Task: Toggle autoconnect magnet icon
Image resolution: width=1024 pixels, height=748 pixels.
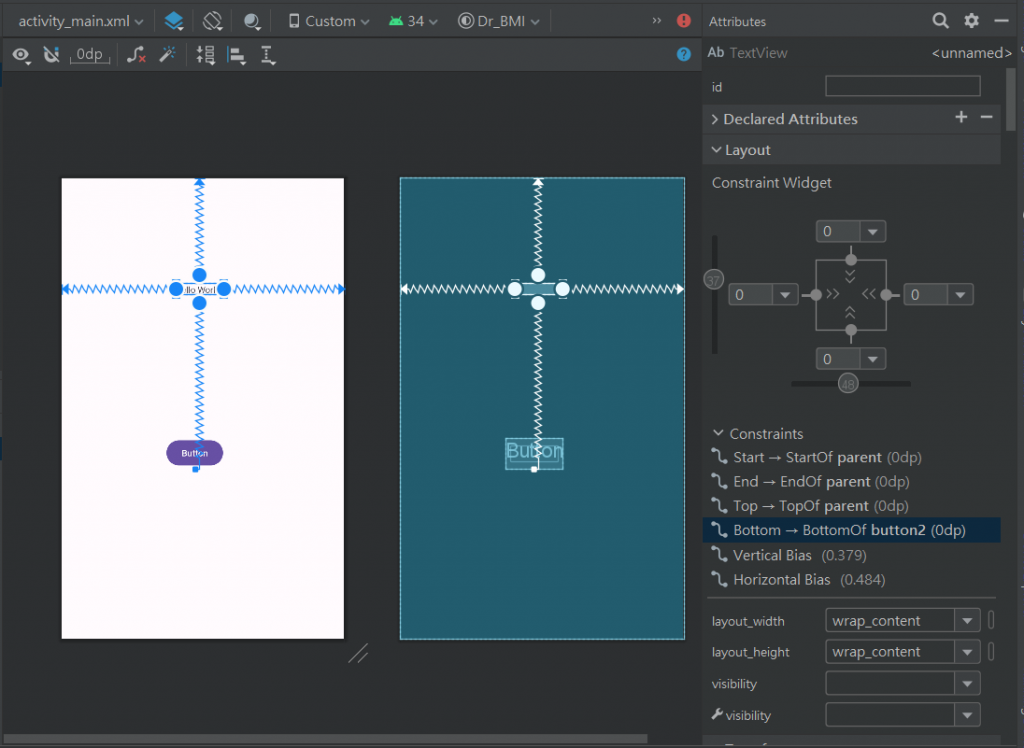Action: pos(51,55)
